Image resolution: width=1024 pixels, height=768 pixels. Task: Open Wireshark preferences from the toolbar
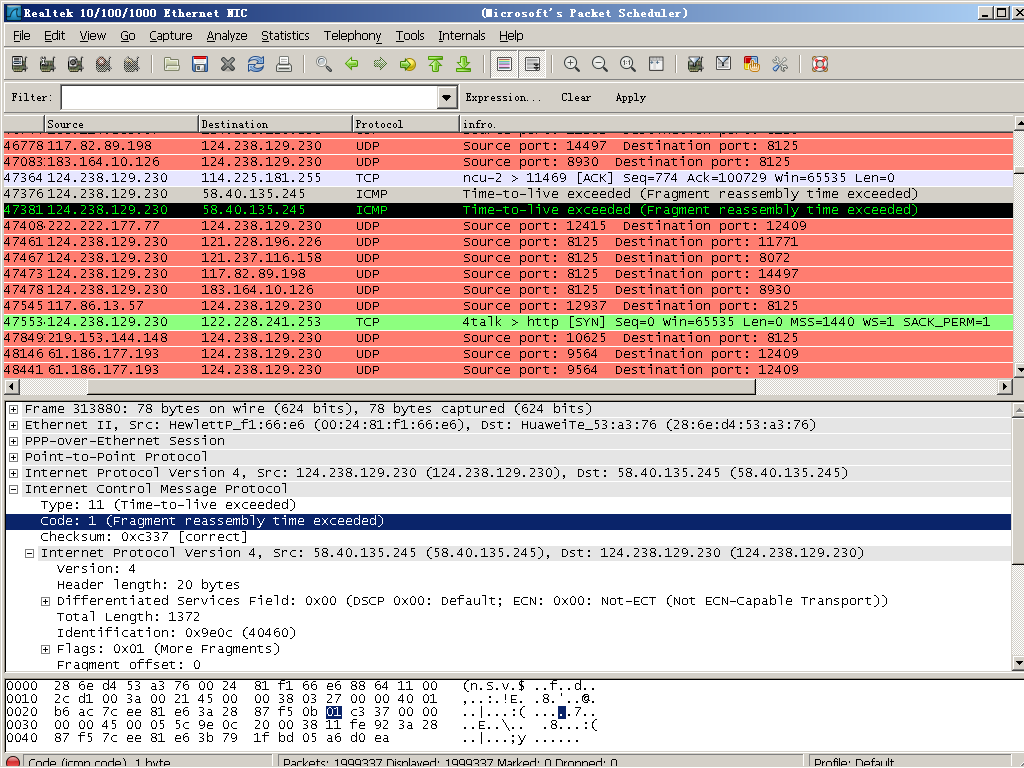[x=780, y=64]
